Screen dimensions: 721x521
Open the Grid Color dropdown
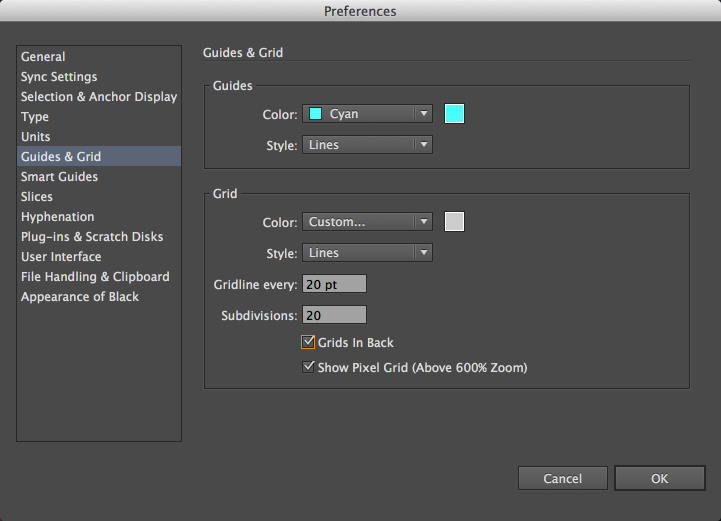point(366,222)
